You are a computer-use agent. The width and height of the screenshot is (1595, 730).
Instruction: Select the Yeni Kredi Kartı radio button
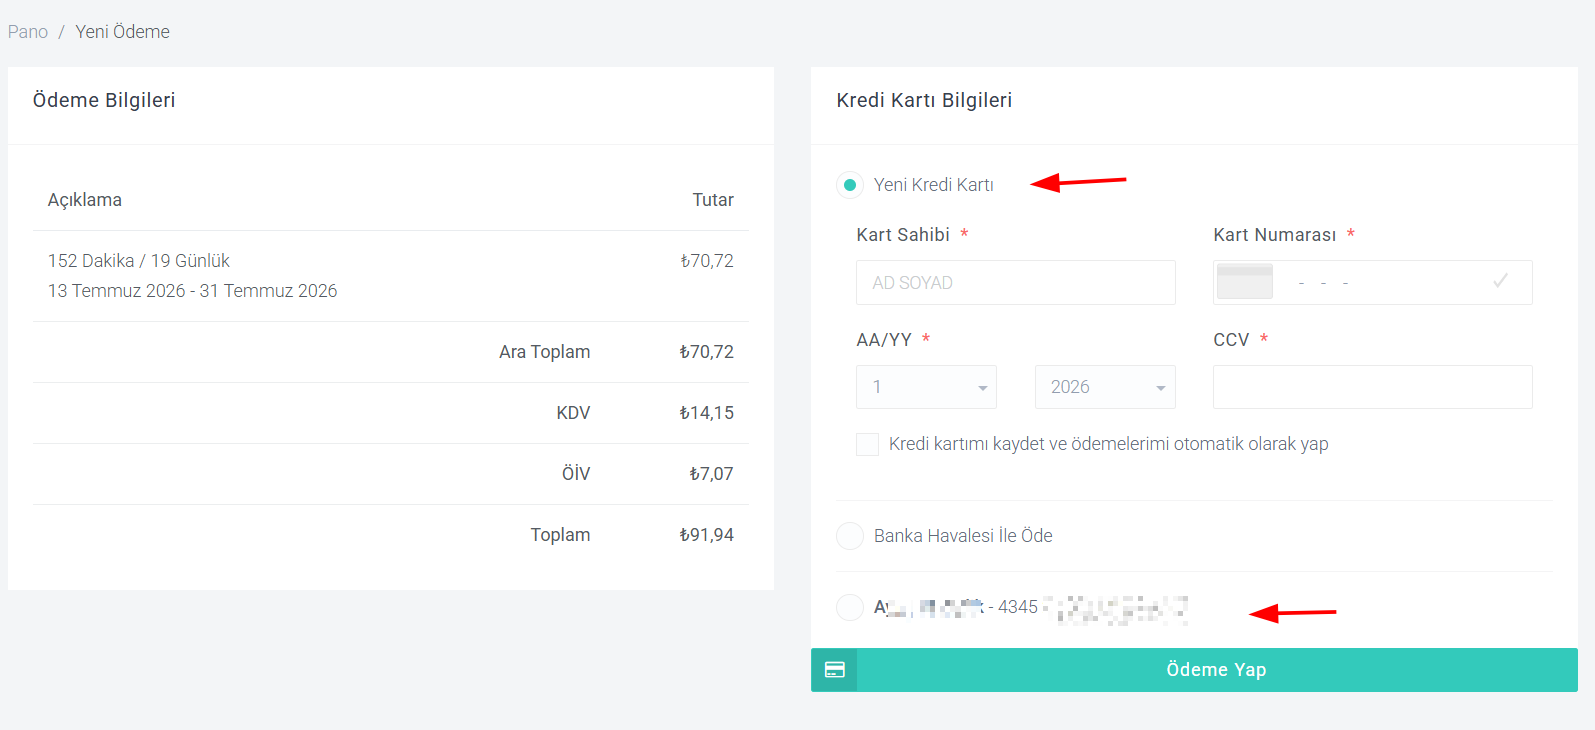click(850, 185)
